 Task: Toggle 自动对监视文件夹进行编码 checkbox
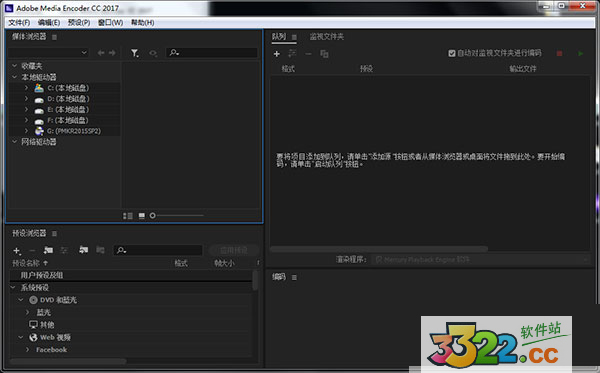pos(452,53)
